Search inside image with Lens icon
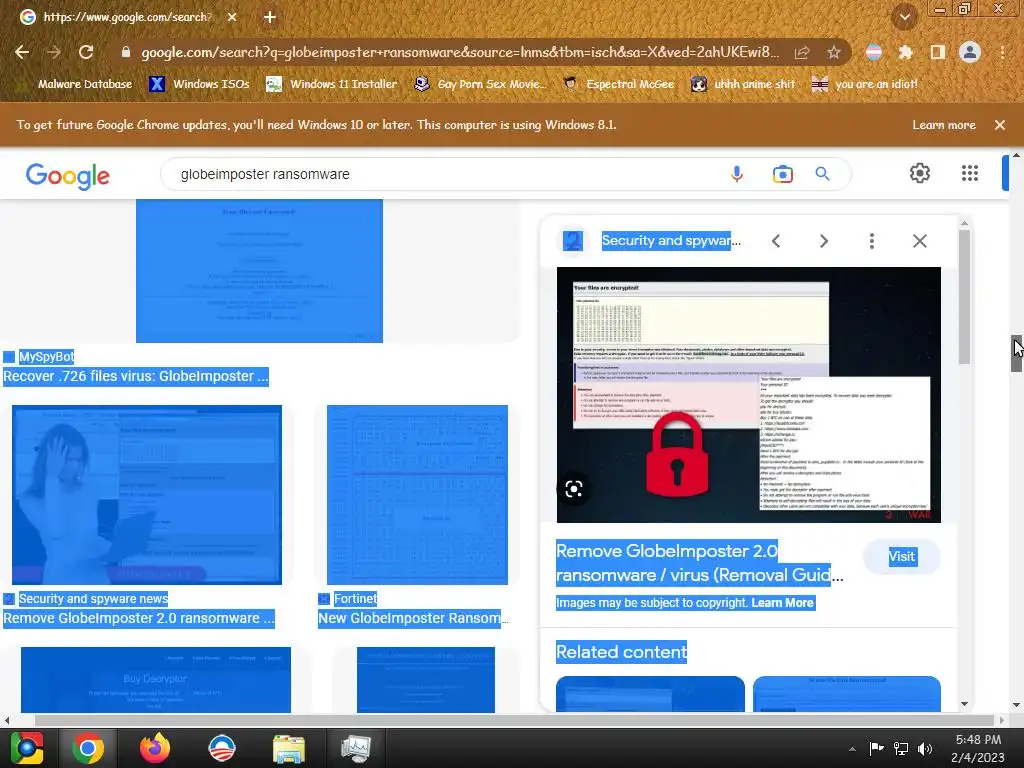The width and height of the screenshot is (1024, 768). point(574,489)
